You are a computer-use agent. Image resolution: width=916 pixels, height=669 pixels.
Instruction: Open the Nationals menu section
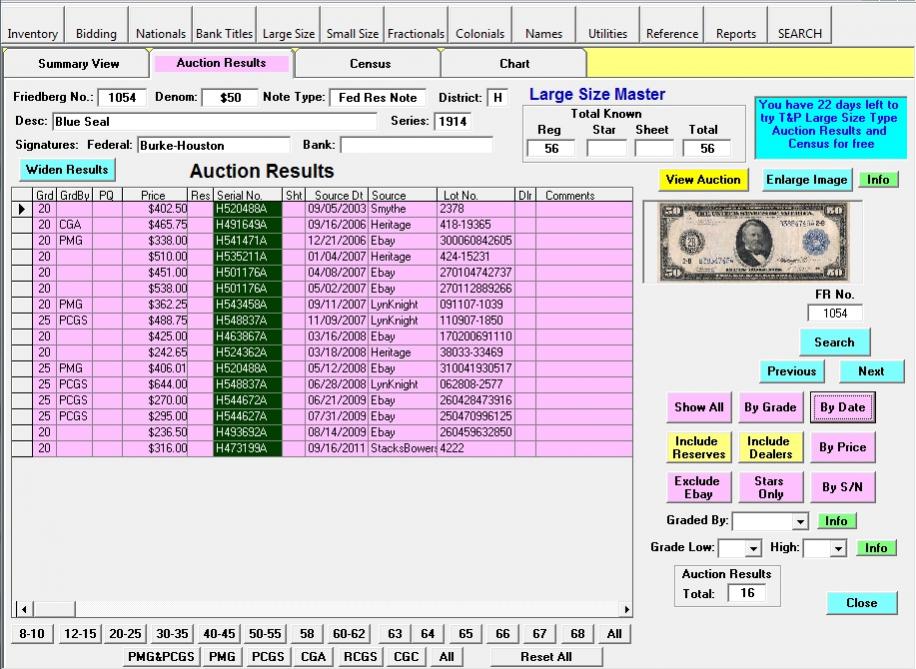[161, 33]
